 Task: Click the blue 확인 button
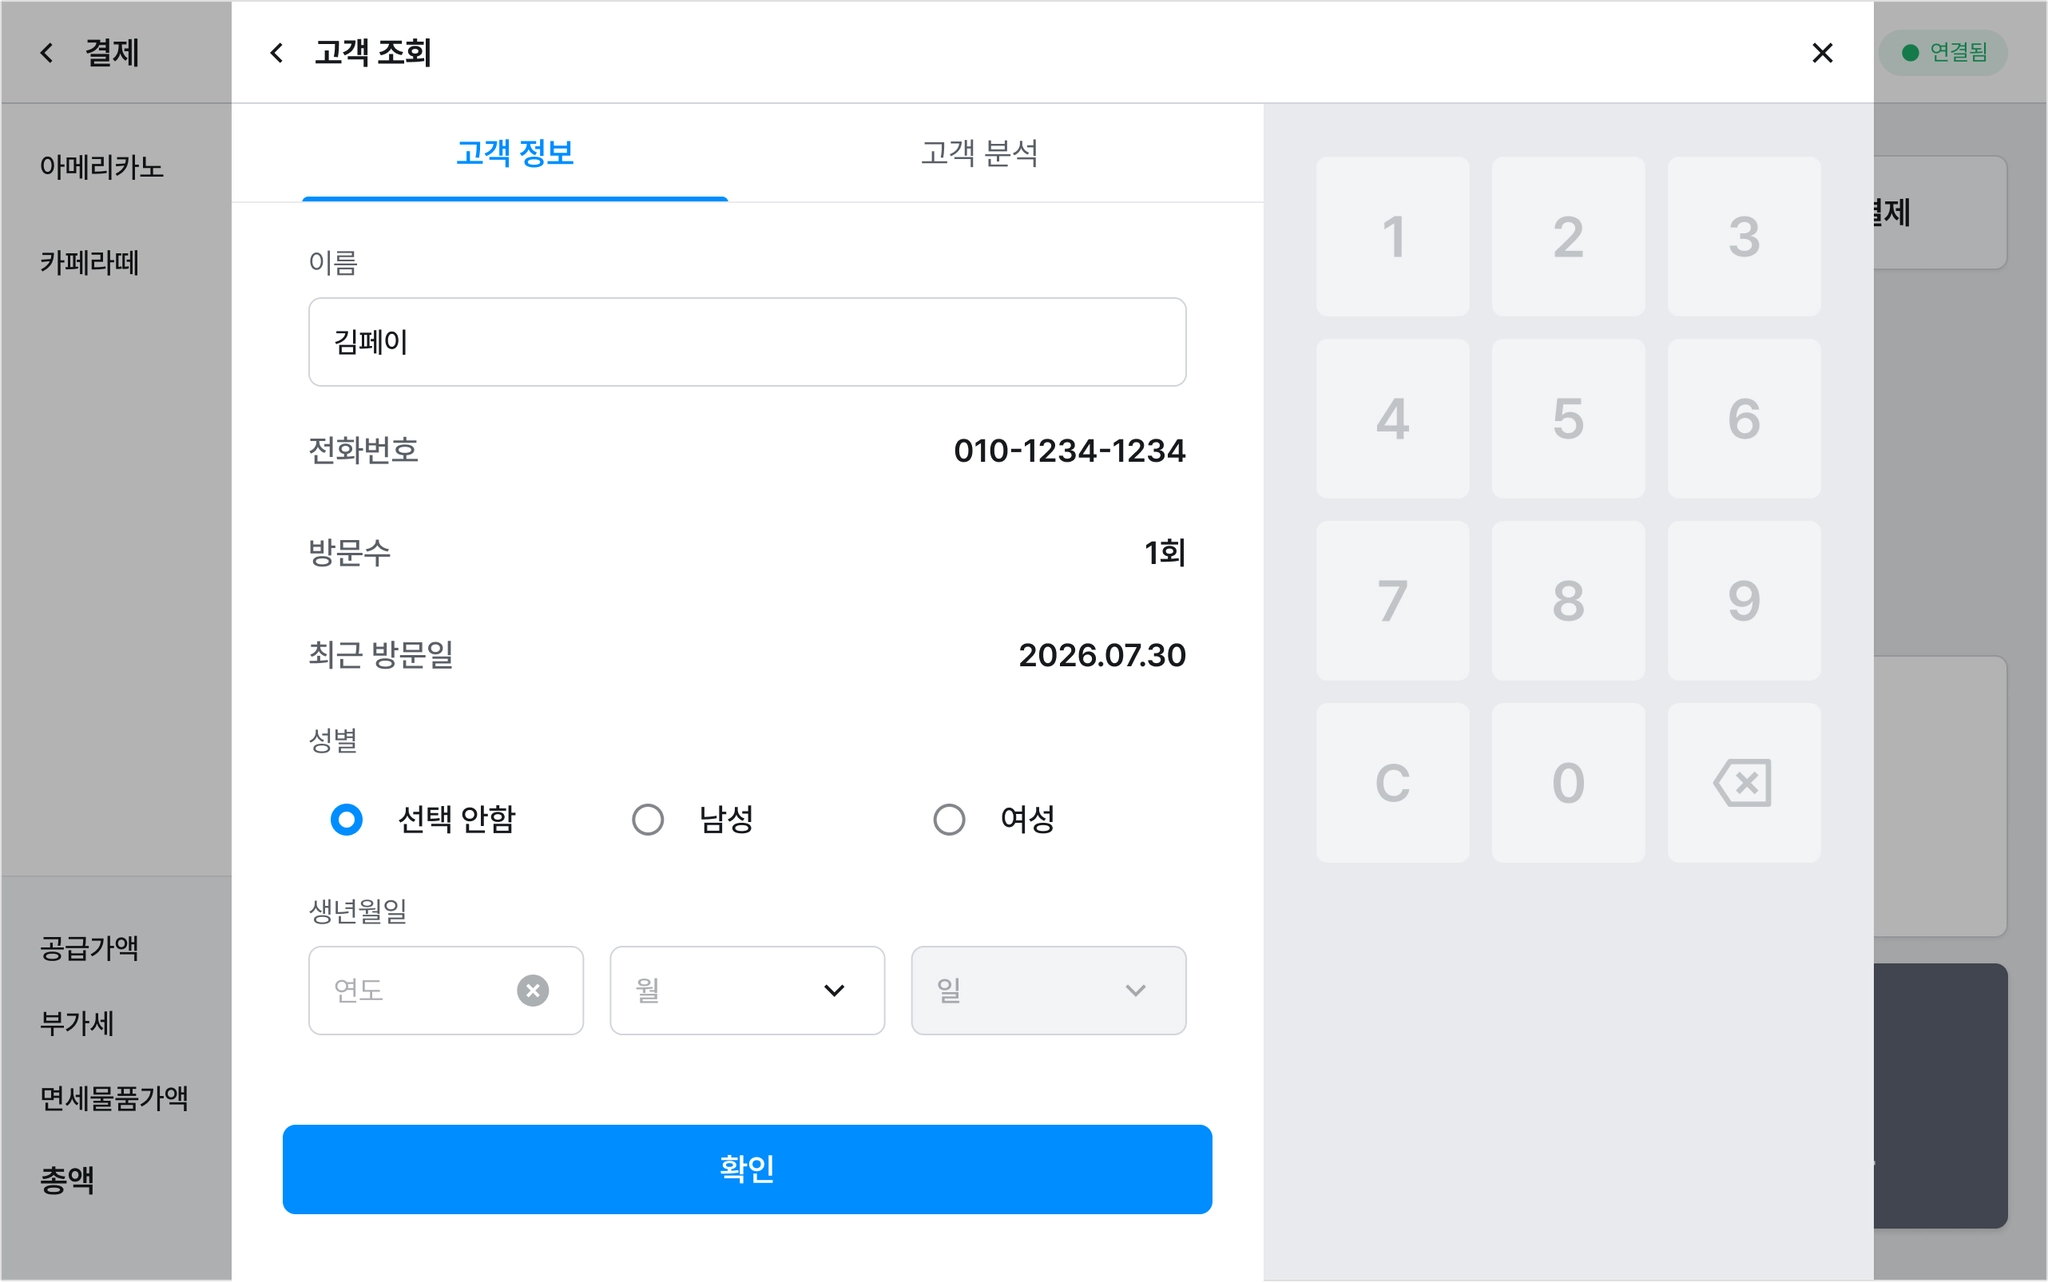[x=747, y=1169]
